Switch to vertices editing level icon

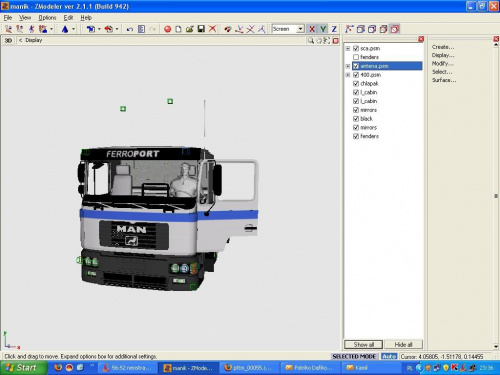tap(8, 29)
